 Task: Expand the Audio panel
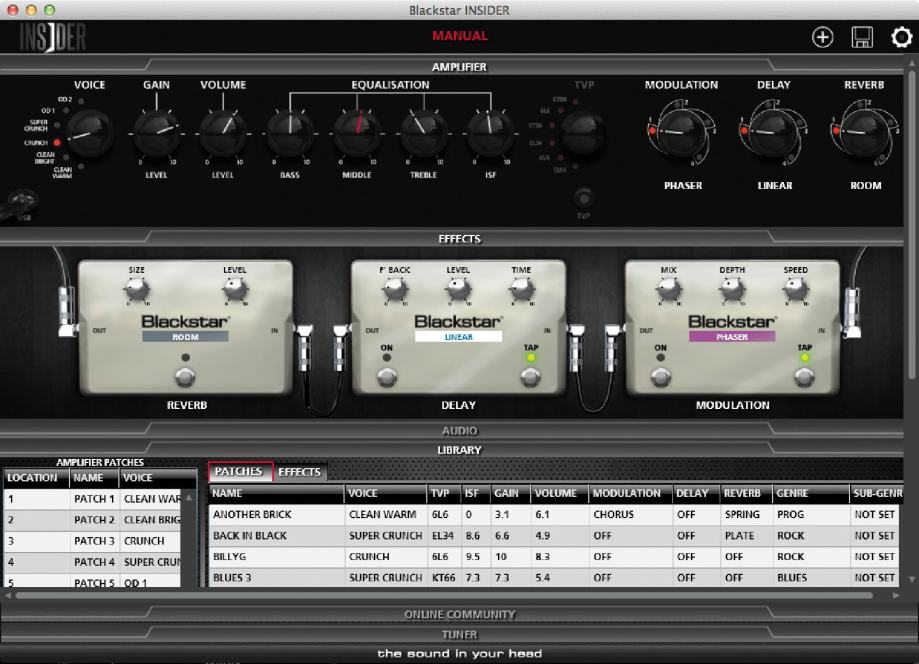coord(459,430)
